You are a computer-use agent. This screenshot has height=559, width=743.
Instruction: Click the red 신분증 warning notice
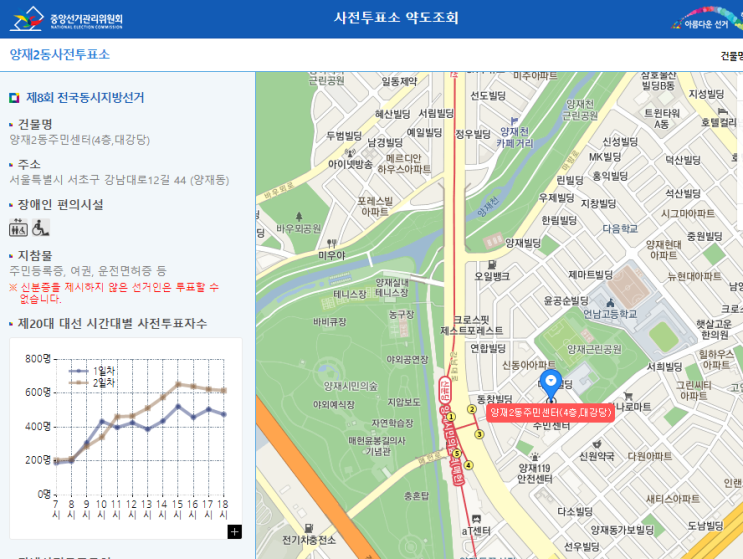pyautogui.click(x=114, y=293)
